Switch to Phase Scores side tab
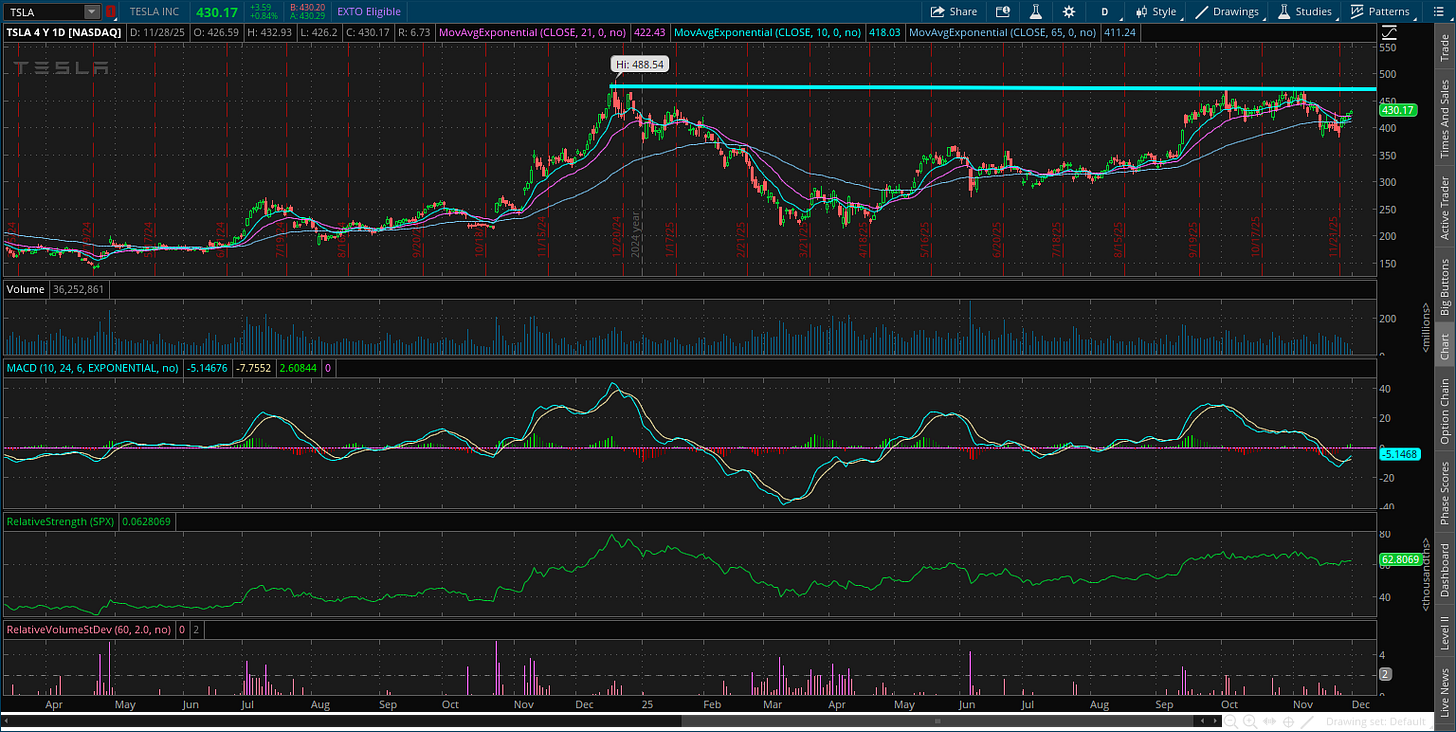 click(x=1443, y=492)
